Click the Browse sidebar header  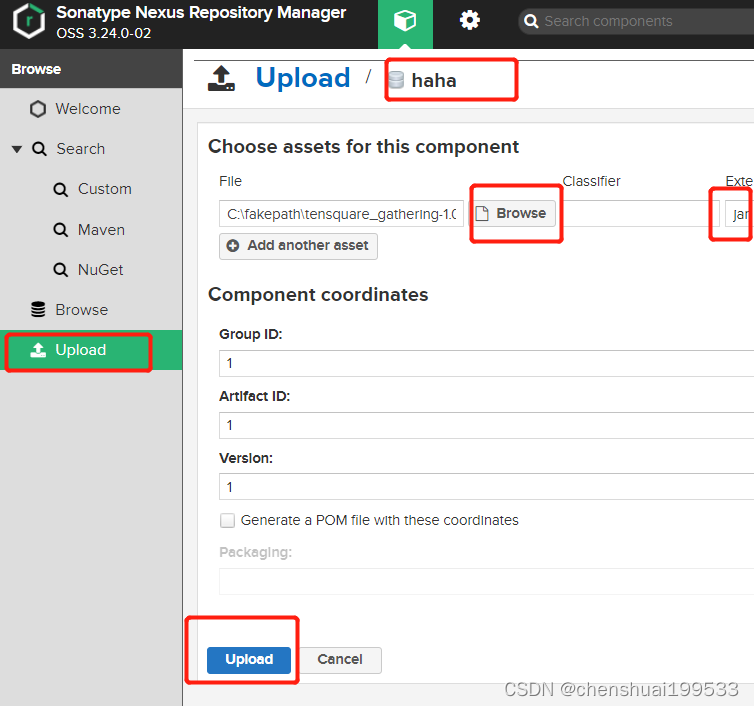tap(91, 69)
